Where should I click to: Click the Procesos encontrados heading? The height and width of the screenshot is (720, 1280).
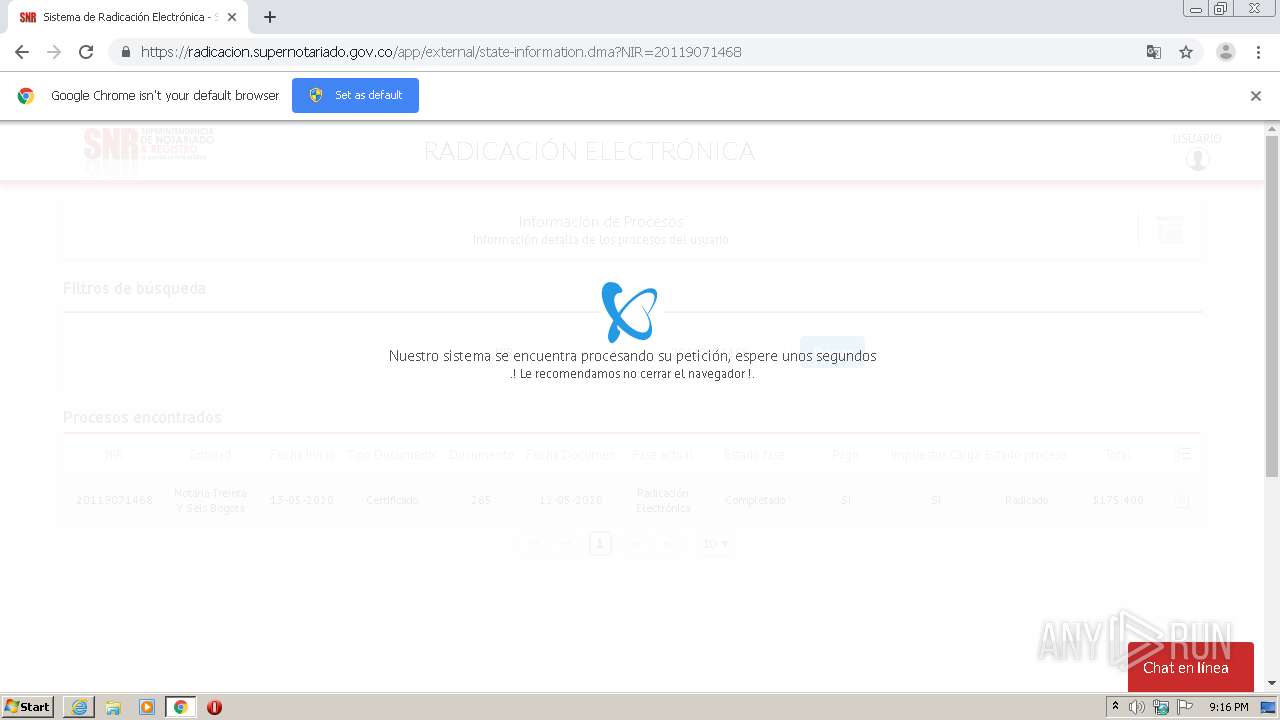click(142, 417)
